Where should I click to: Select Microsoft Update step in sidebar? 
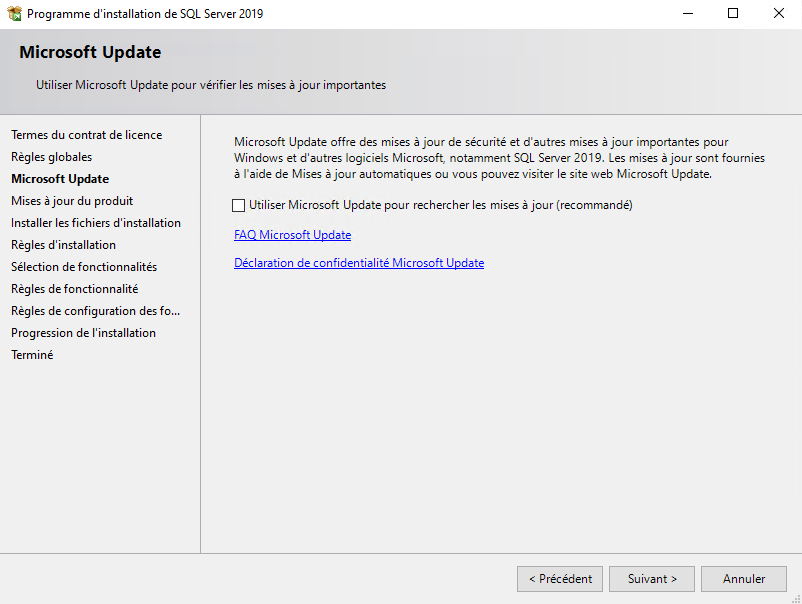tap(60, 179)
